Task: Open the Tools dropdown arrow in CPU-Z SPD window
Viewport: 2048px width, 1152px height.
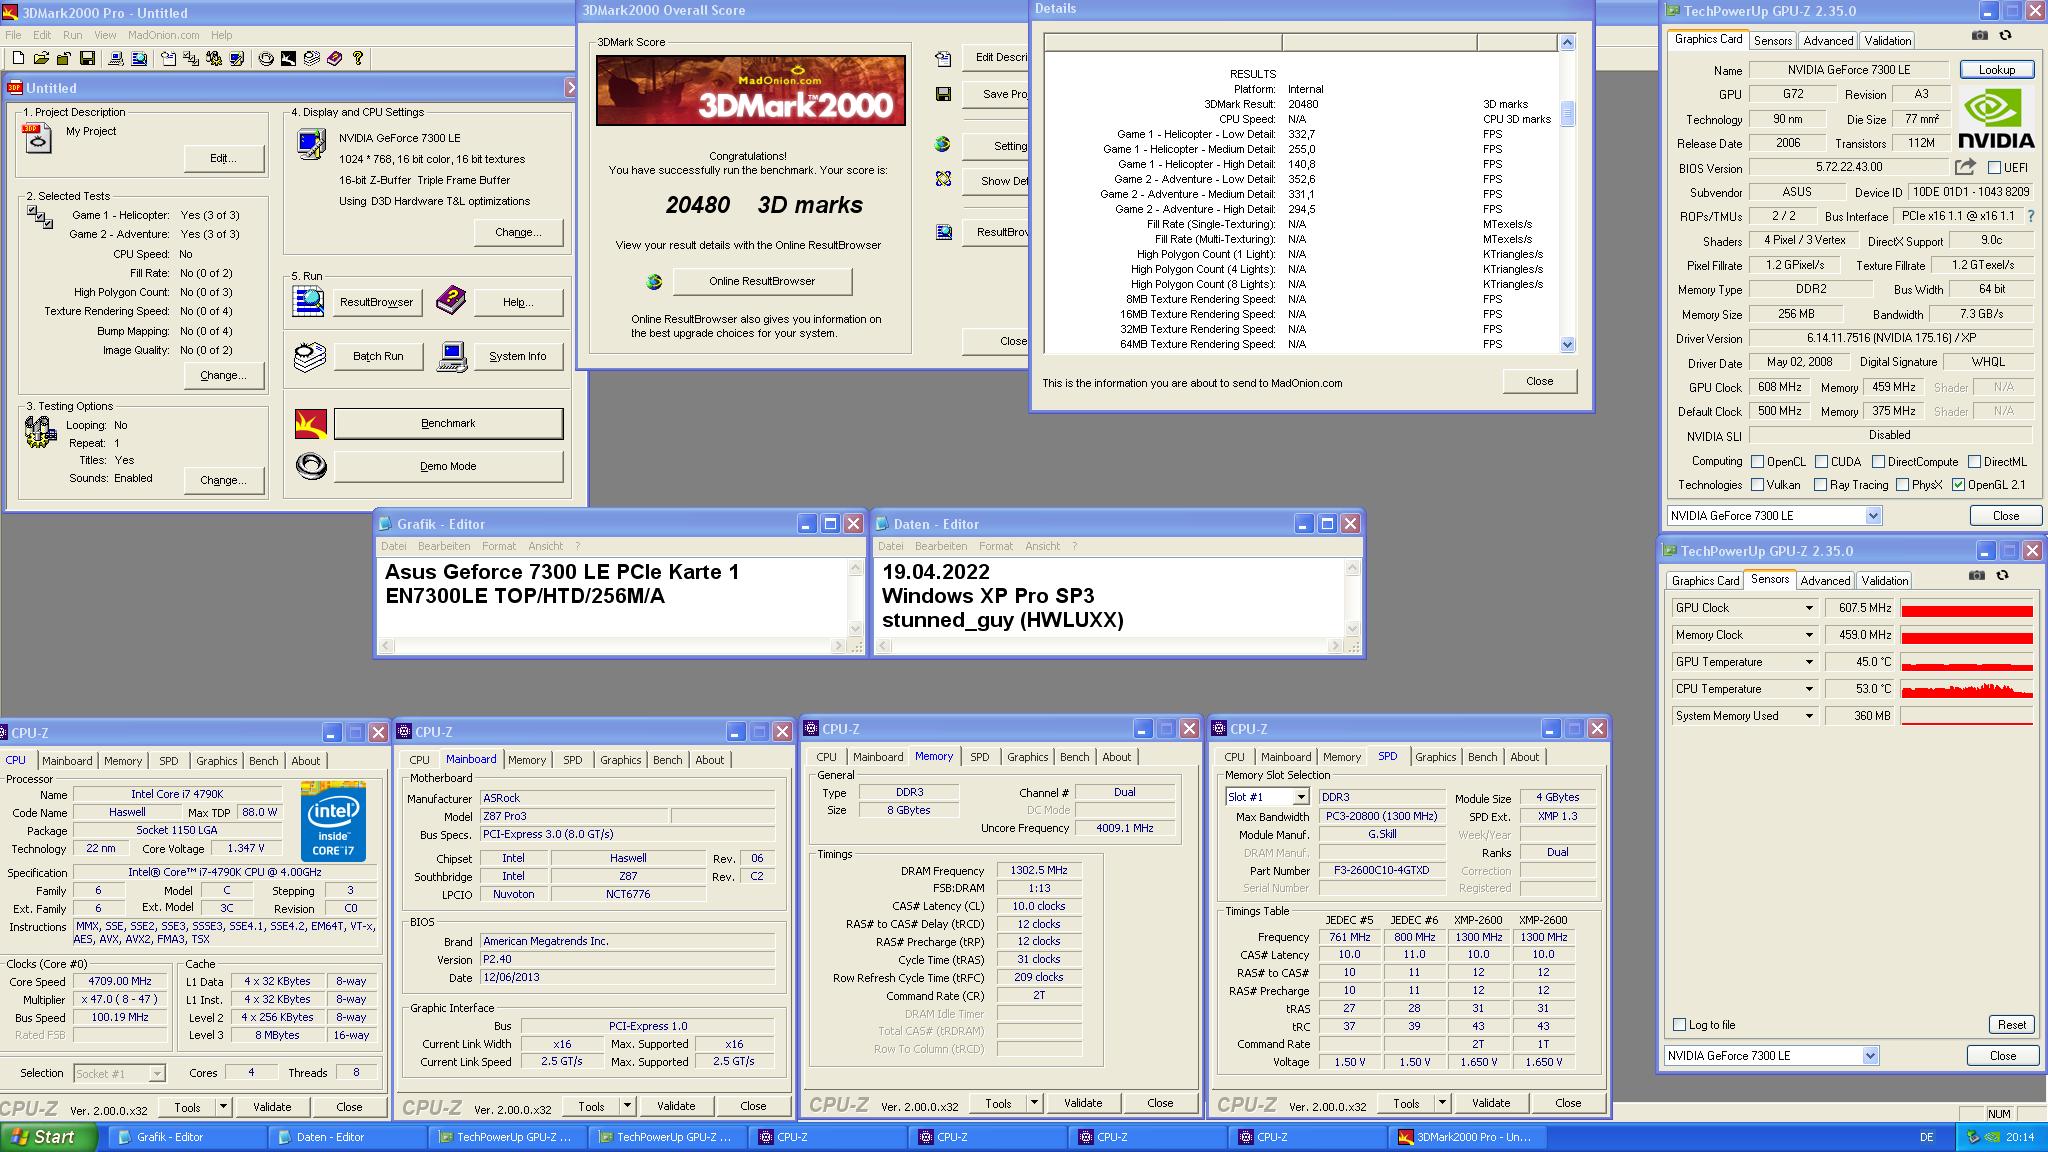Action: click(1442, 1103)
